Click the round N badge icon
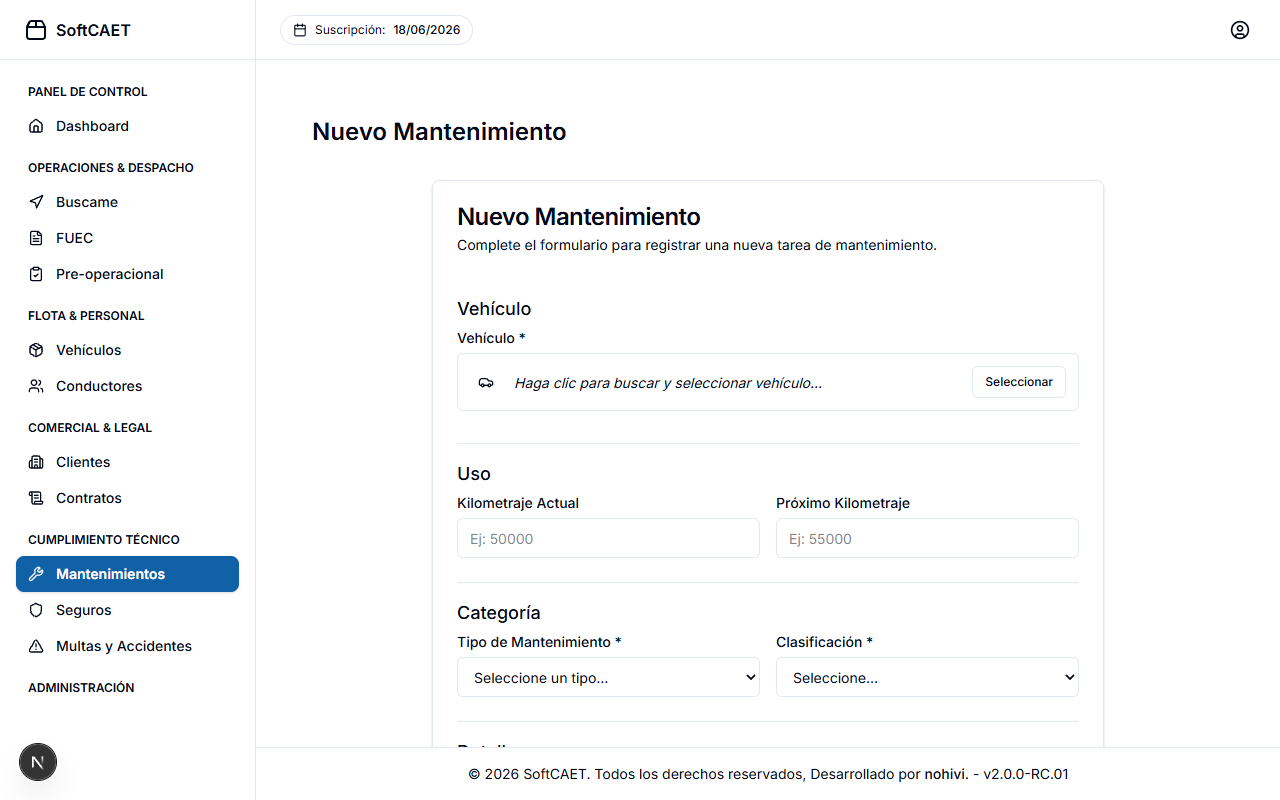Image resolution: width=1280 pixels, height=800 pixels. point(38,762)
